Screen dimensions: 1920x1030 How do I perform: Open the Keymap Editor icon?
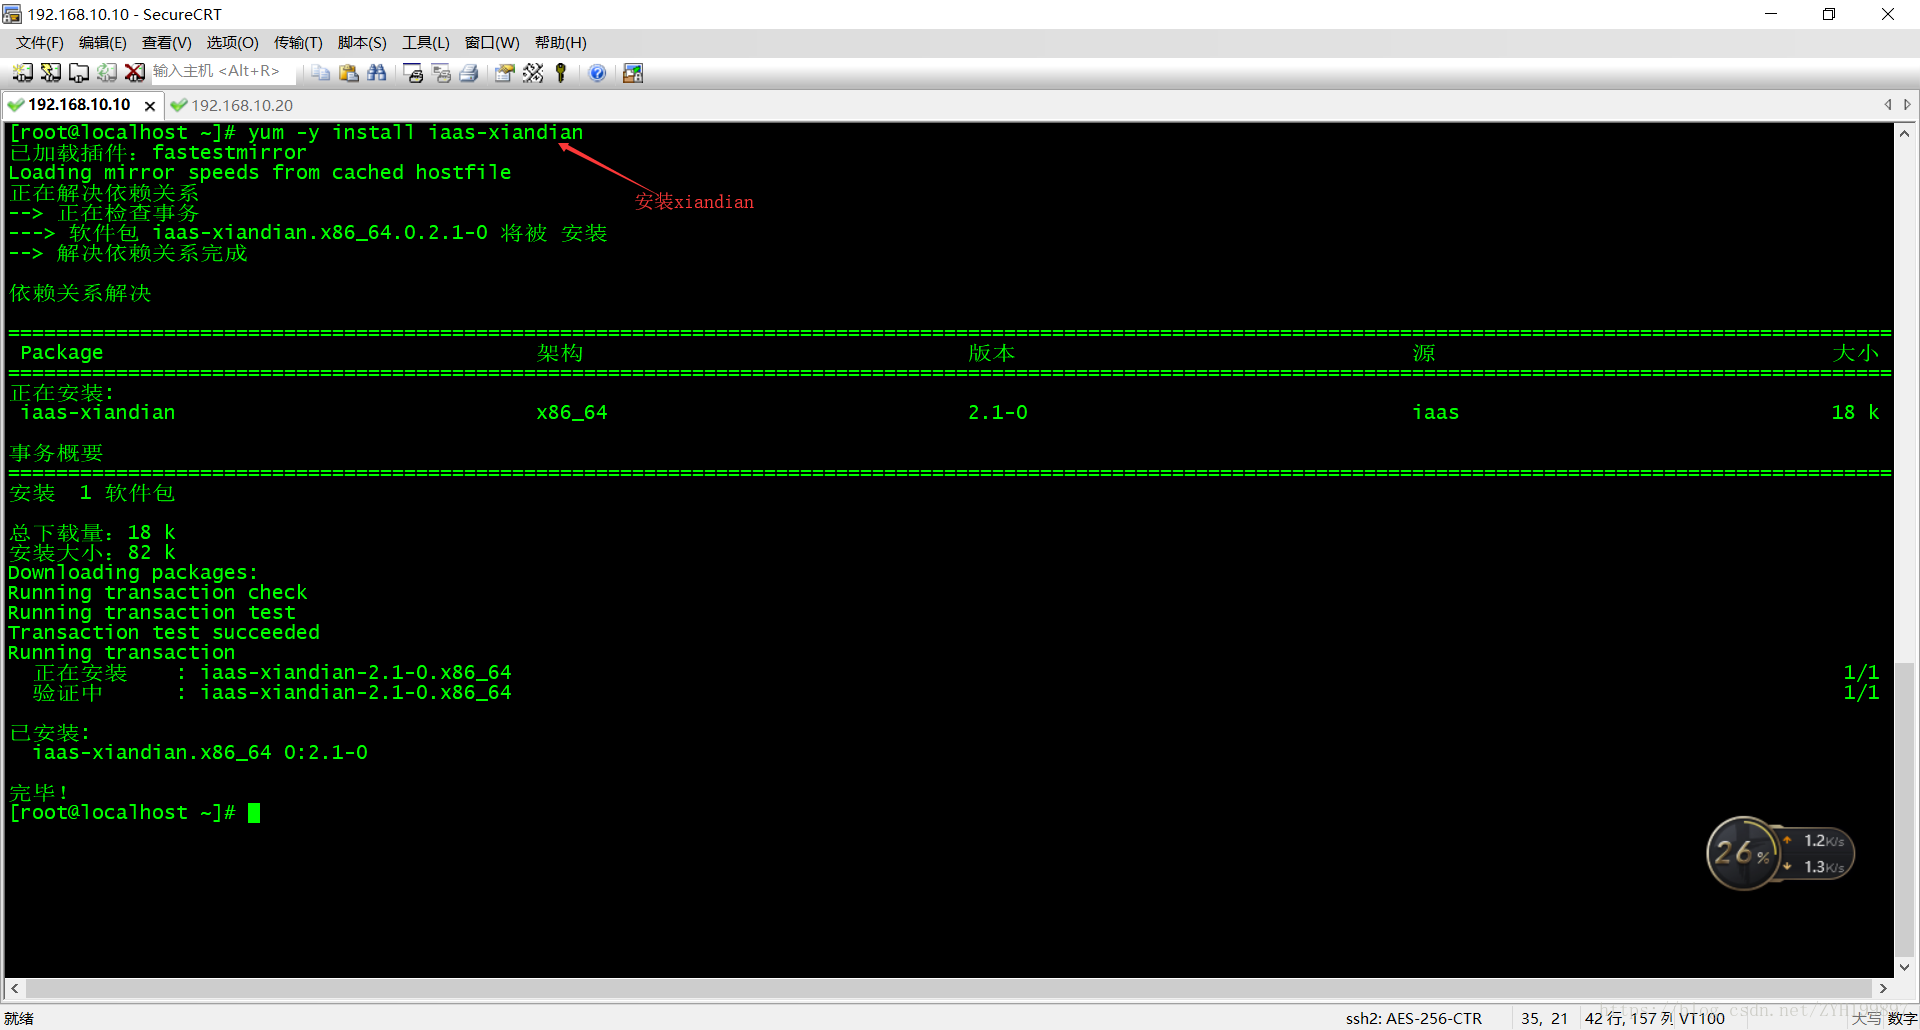tap(533, 73)
